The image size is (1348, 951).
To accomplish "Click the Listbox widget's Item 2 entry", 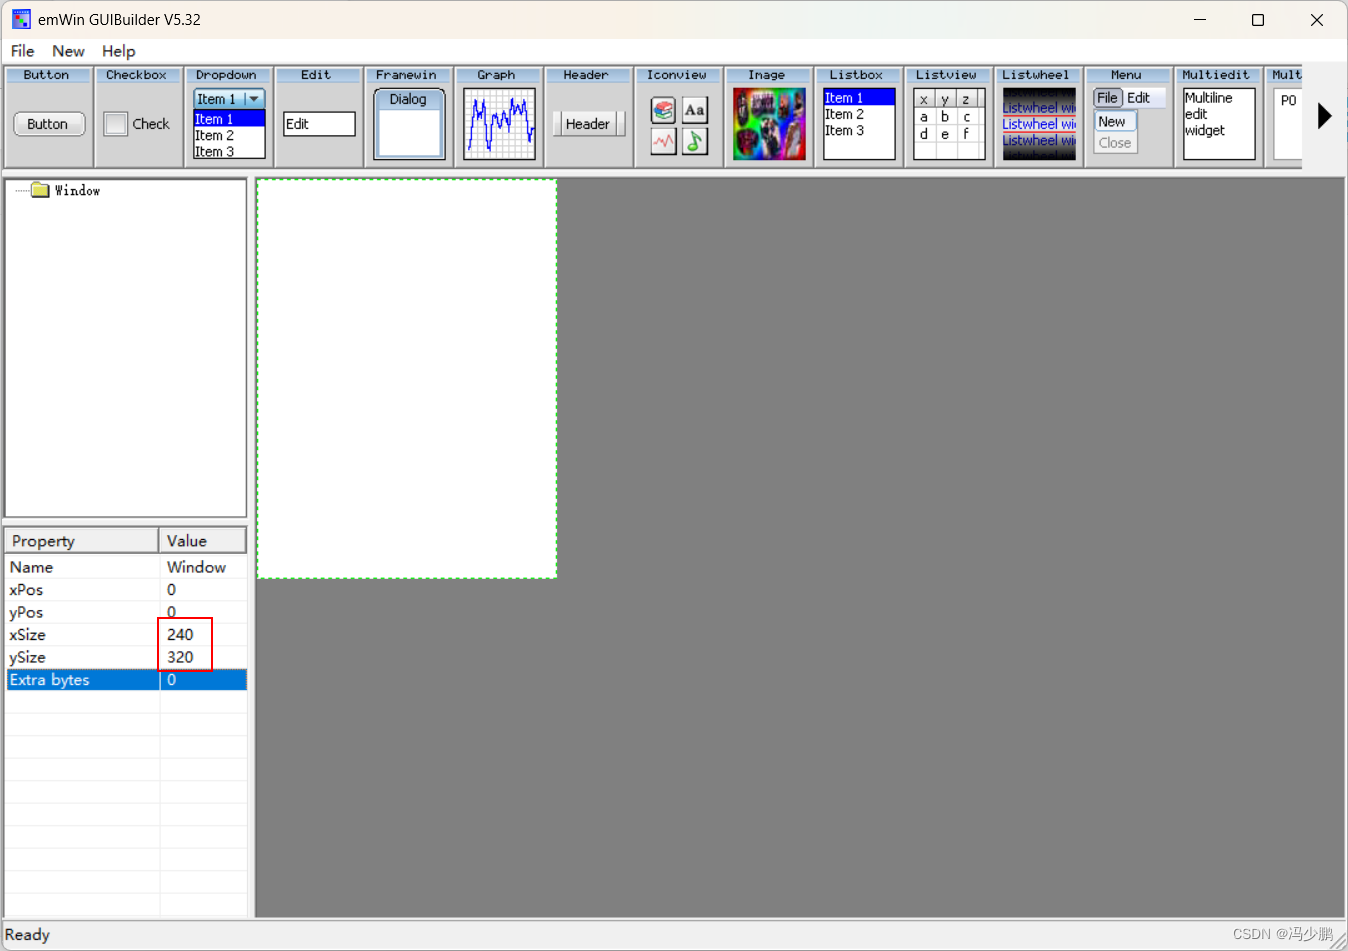I will pyautogui.click(x=845, y=114).
